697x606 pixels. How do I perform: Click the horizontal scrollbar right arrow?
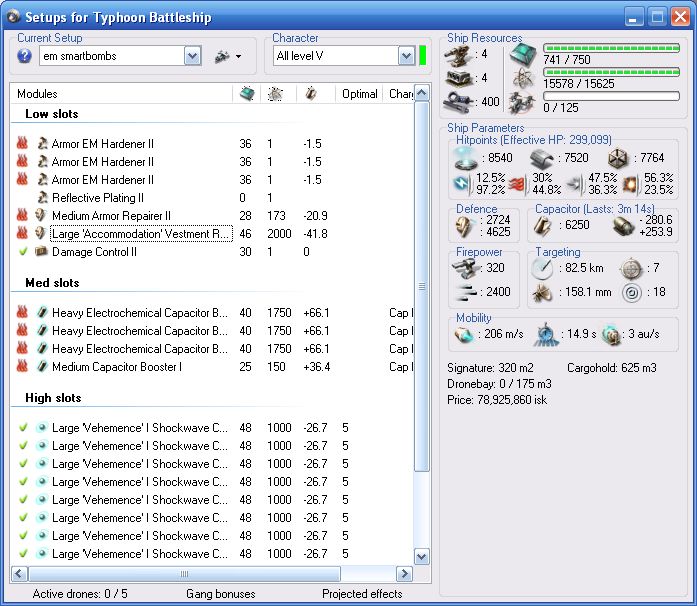pos(404,574)
